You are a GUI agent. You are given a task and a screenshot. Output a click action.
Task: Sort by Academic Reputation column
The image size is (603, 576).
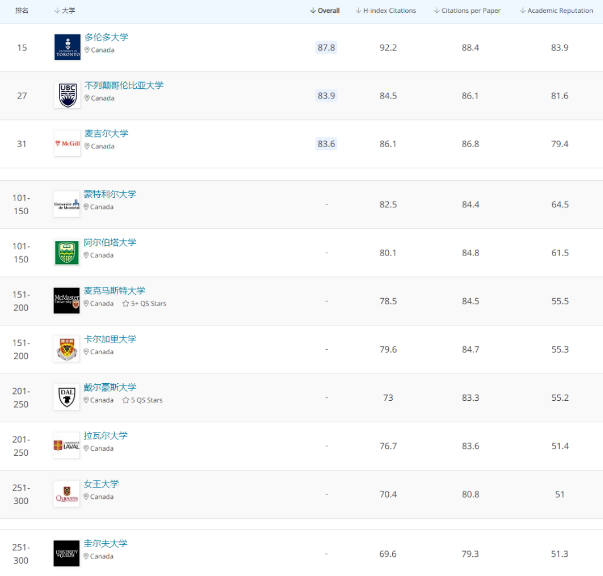pos(556,11)
